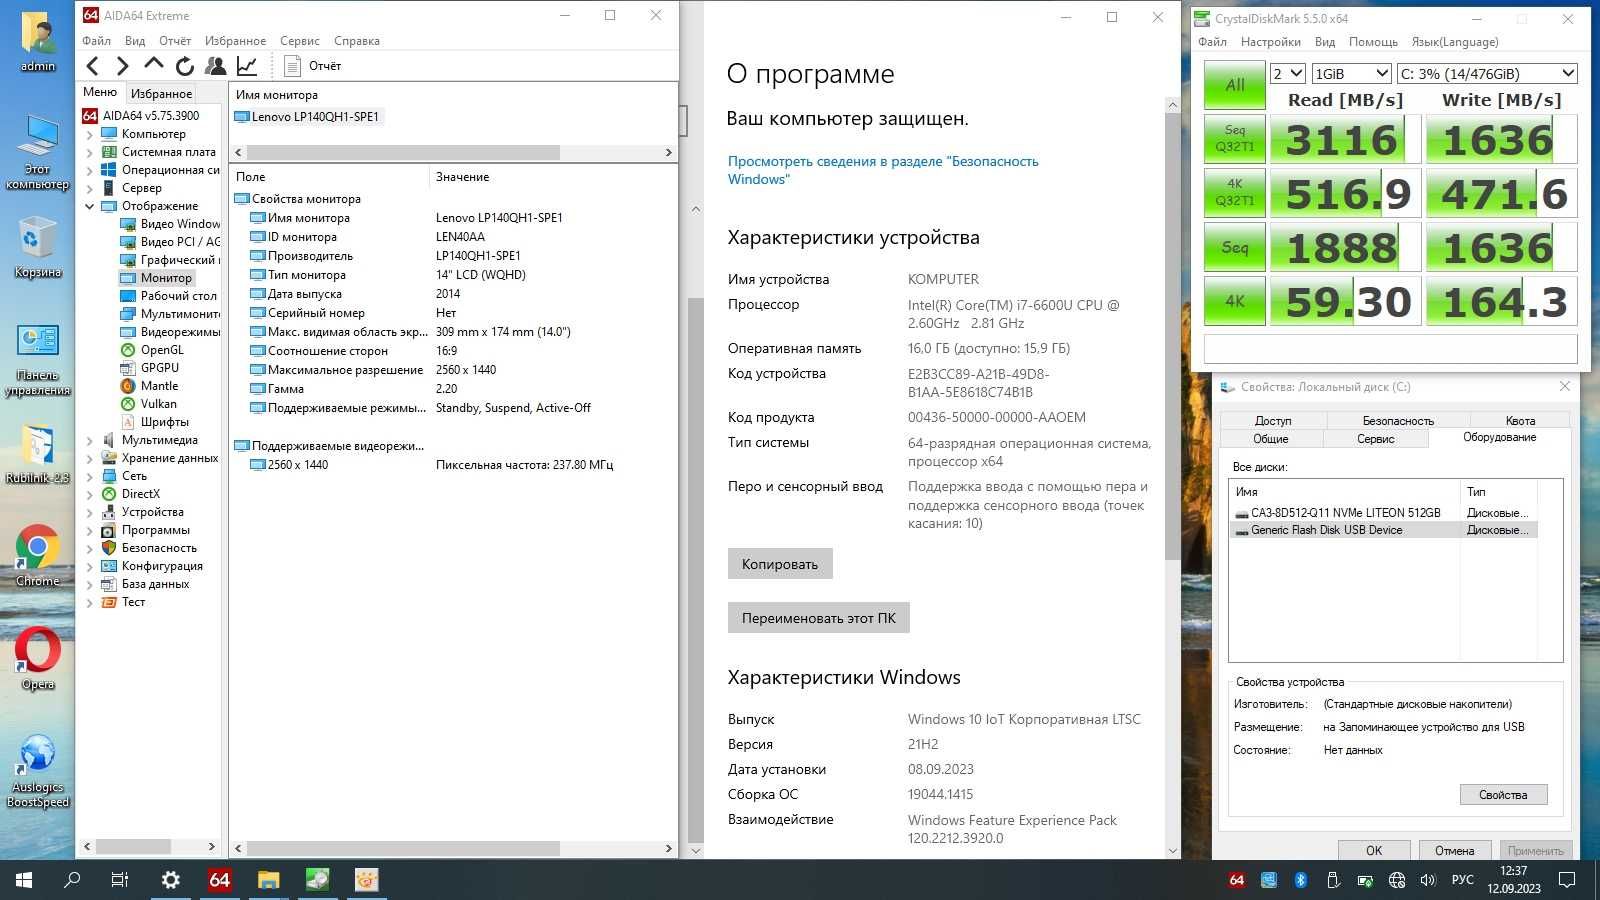1600x900 pixels.
Task: Click Копировать button in About page
Action: pos(780,564)
